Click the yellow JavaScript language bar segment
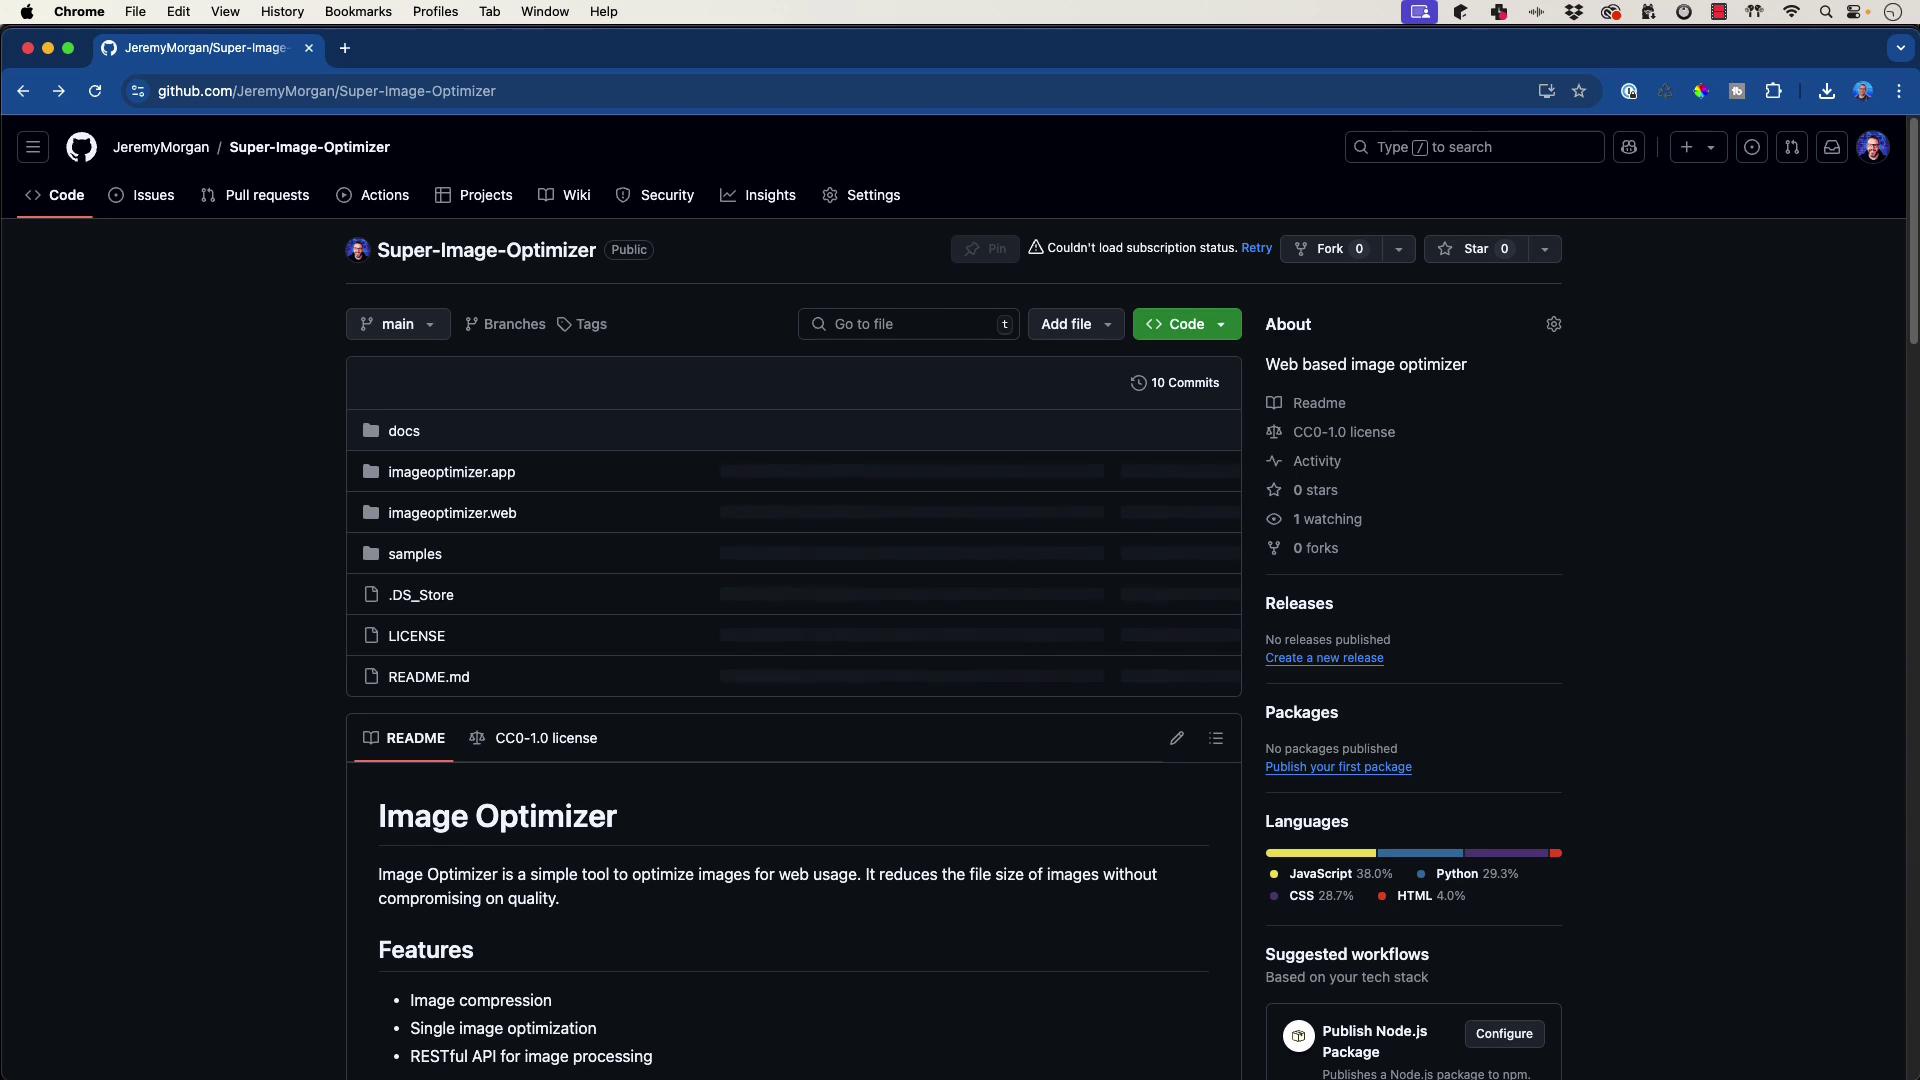 tap(1320, 853)
